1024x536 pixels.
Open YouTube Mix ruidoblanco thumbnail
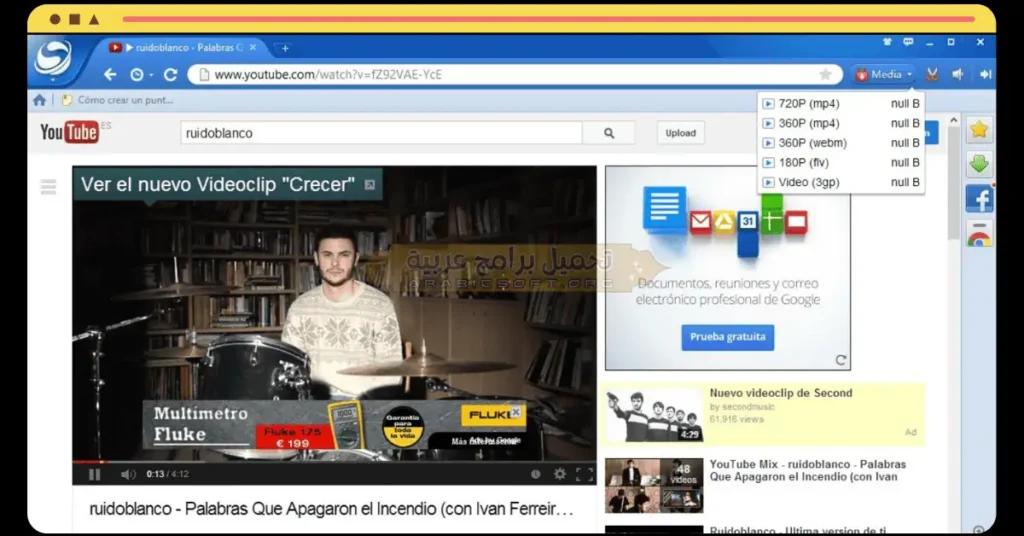[x=654, y=485]
